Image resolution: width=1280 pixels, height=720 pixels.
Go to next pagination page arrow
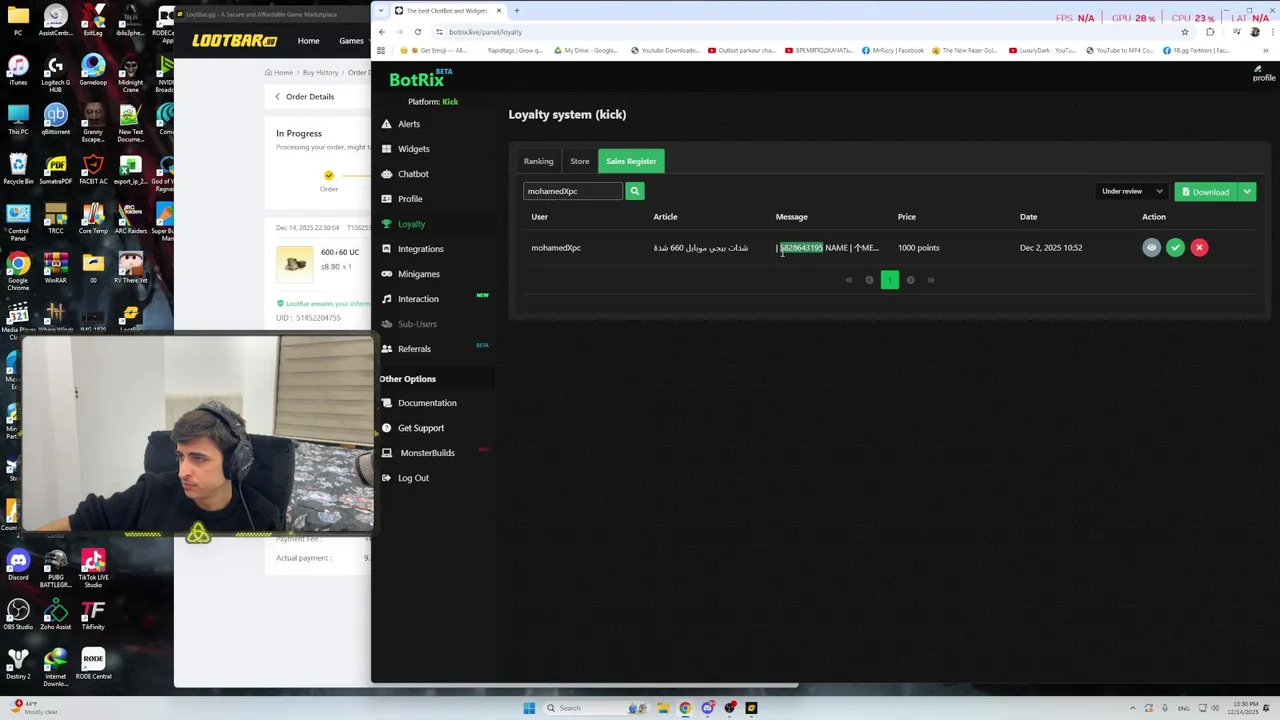coord(910,280)
